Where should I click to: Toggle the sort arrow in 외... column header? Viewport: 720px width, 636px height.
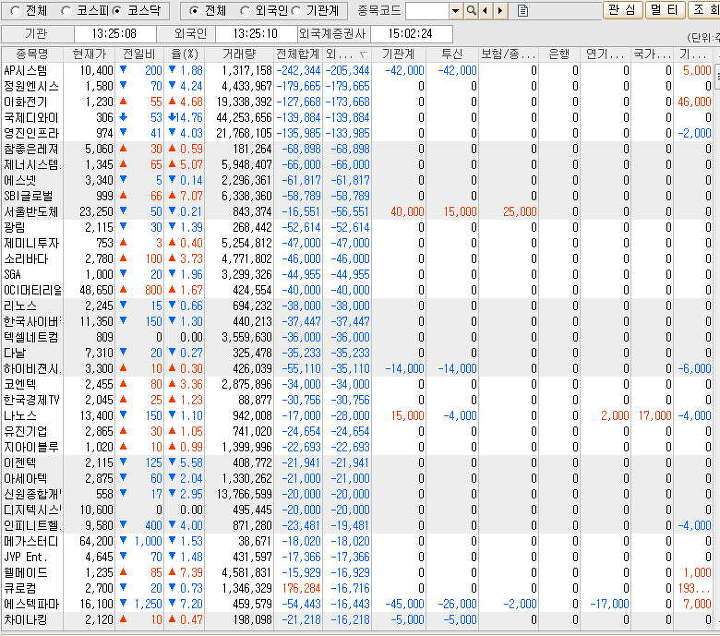(x=363, y=55)
